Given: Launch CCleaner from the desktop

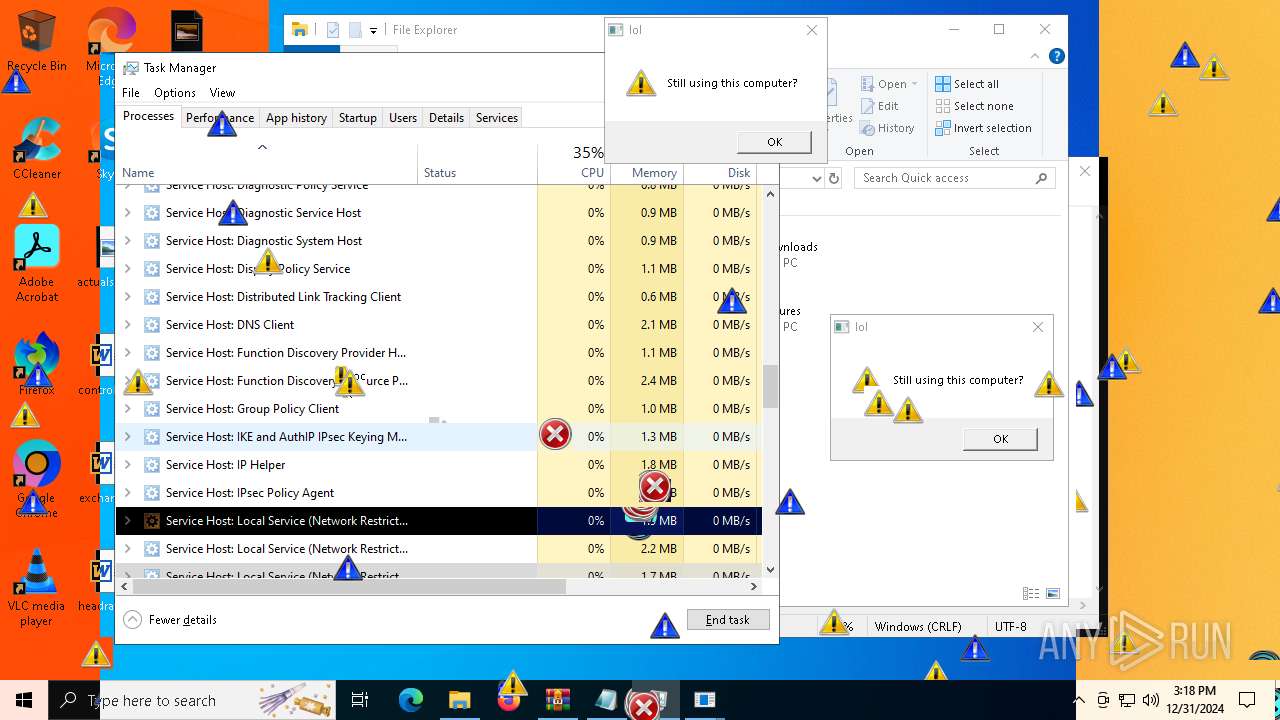Looking at the screenshot, I should click(x=36, y=150).
